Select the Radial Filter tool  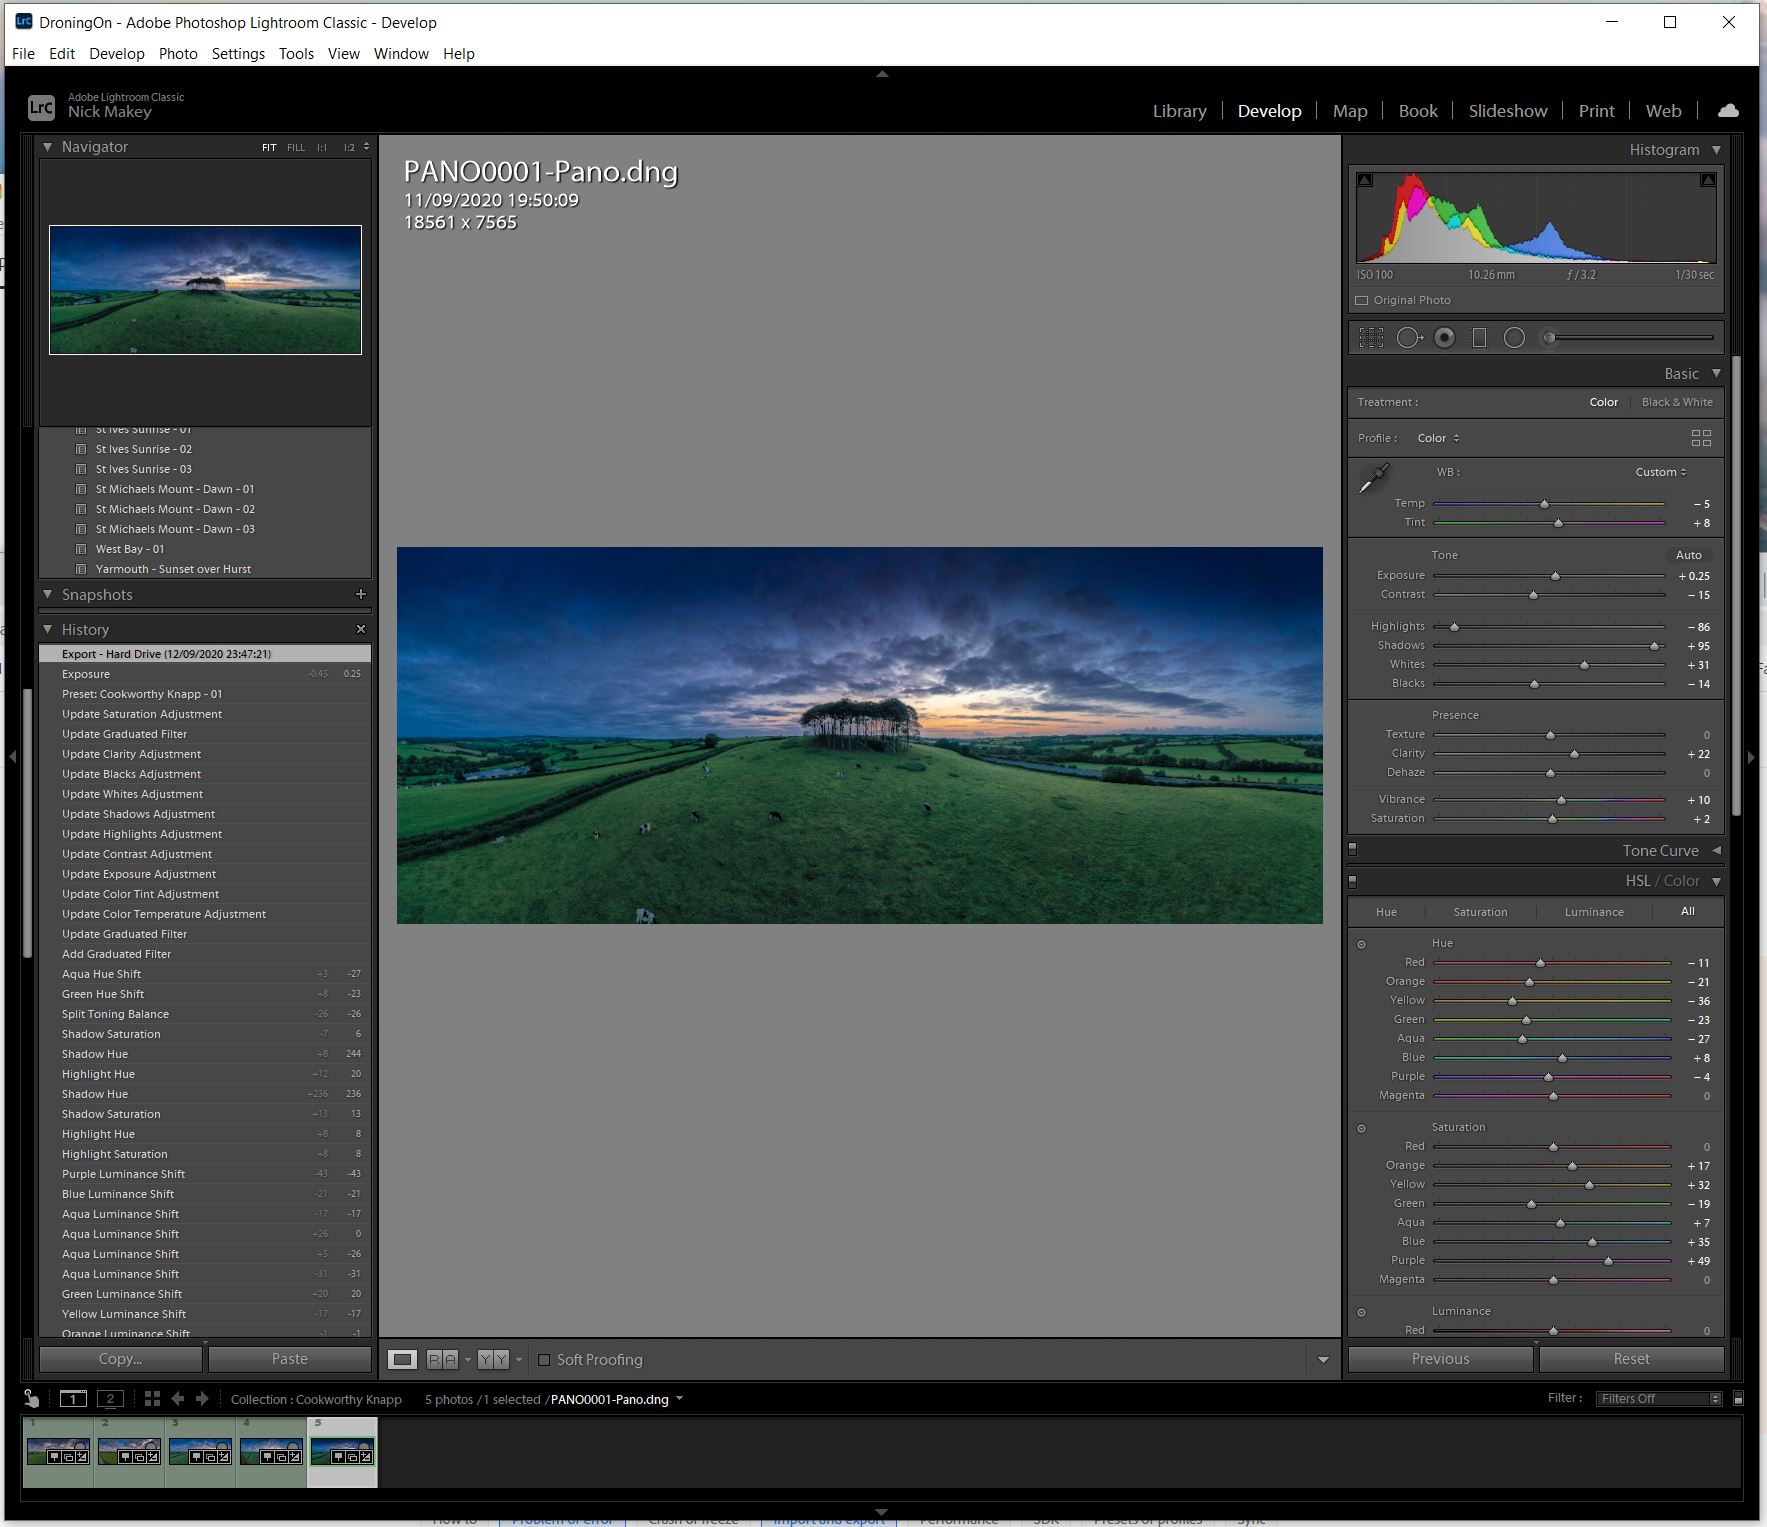(x=1513, y=337)
